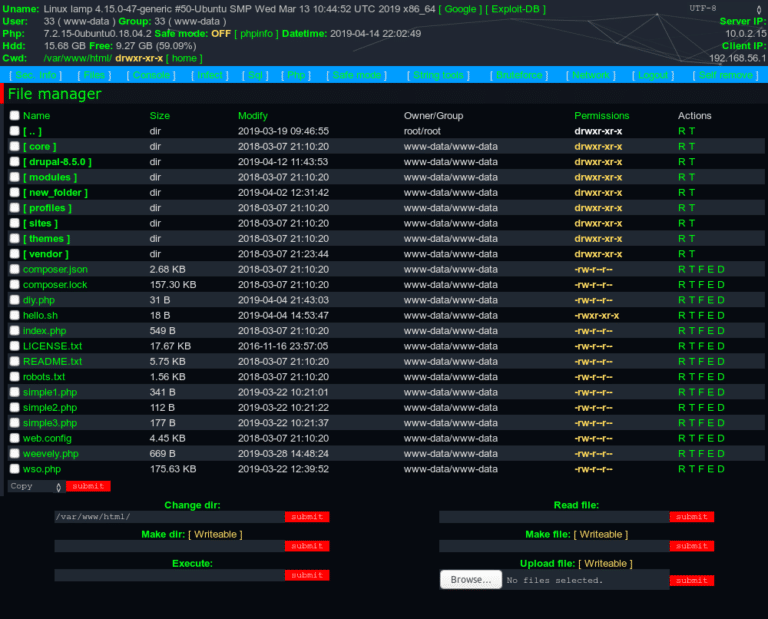The height and width of the screenshot is (619, 768).
Task: Open the String tools menu item
Action: click(439, 75)
